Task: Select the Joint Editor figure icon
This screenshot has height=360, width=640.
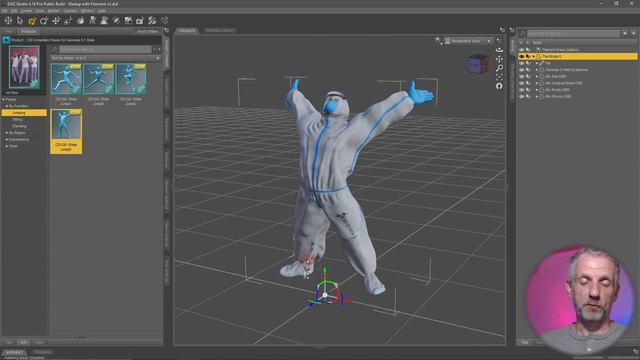Action: point(92,20)
